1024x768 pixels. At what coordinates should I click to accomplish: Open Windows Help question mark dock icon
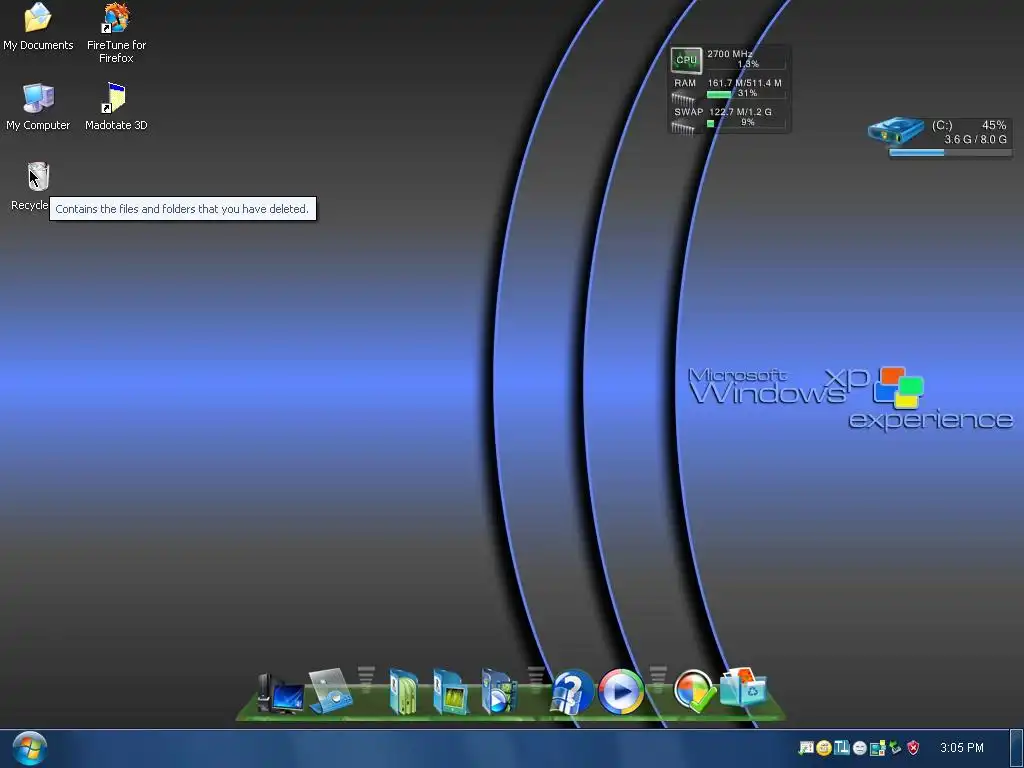[572, 691]
